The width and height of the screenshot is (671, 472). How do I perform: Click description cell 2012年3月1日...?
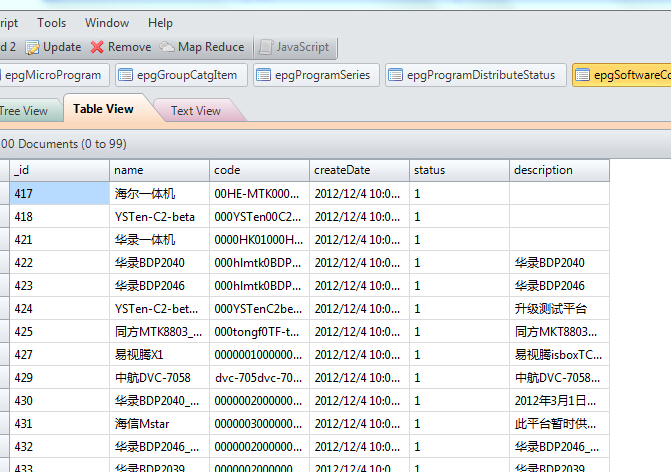click(x=559, y=401)
